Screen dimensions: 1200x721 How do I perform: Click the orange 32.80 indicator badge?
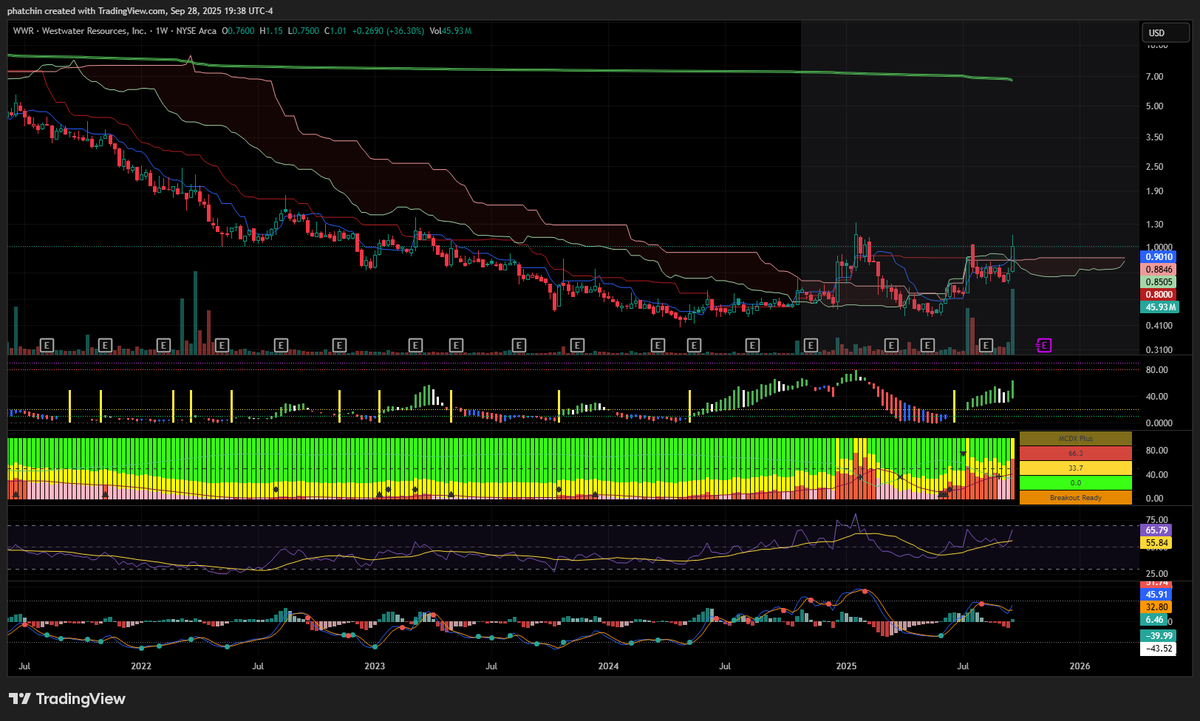coord(1155,605)
